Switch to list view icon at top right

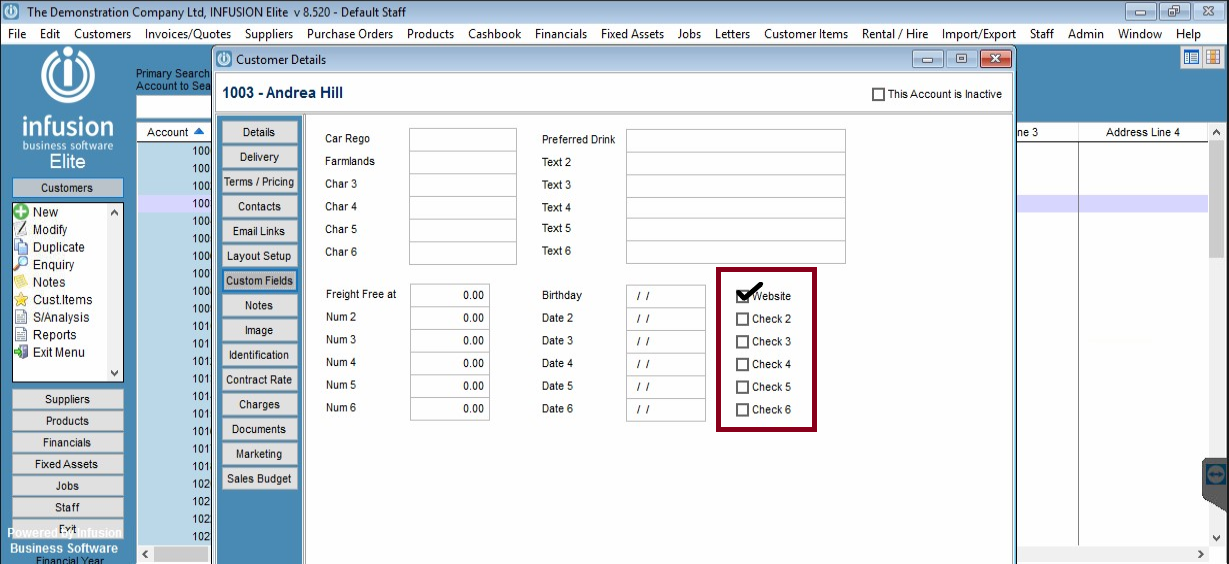[x=1191, y=57]
